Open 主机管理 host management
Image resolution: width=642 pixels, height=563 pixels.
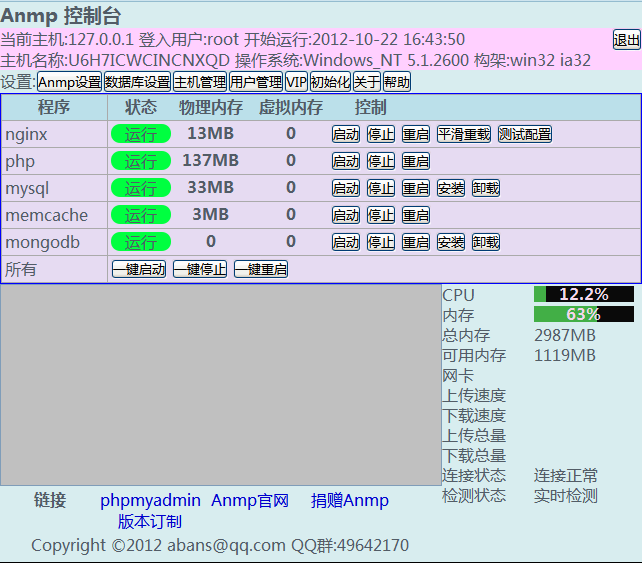coord(200,82)
